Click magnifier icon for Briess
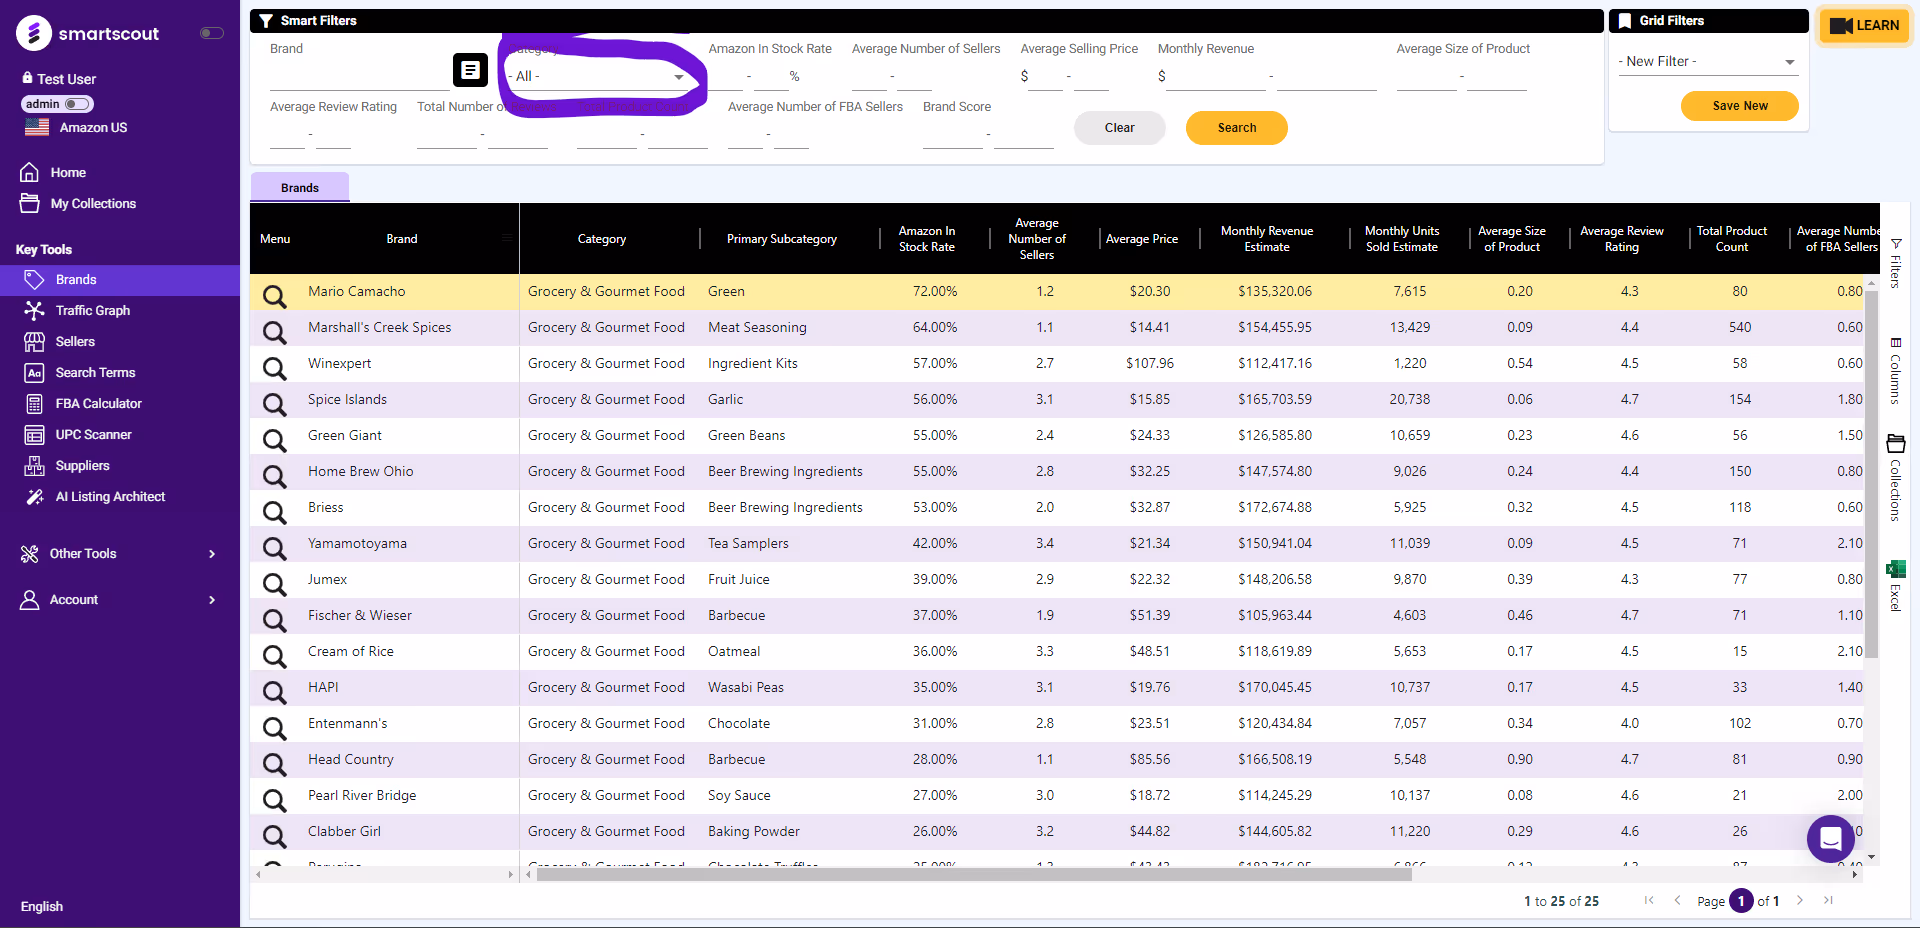1920x928 pixels. pyautogui.click(x=274, y=511)
